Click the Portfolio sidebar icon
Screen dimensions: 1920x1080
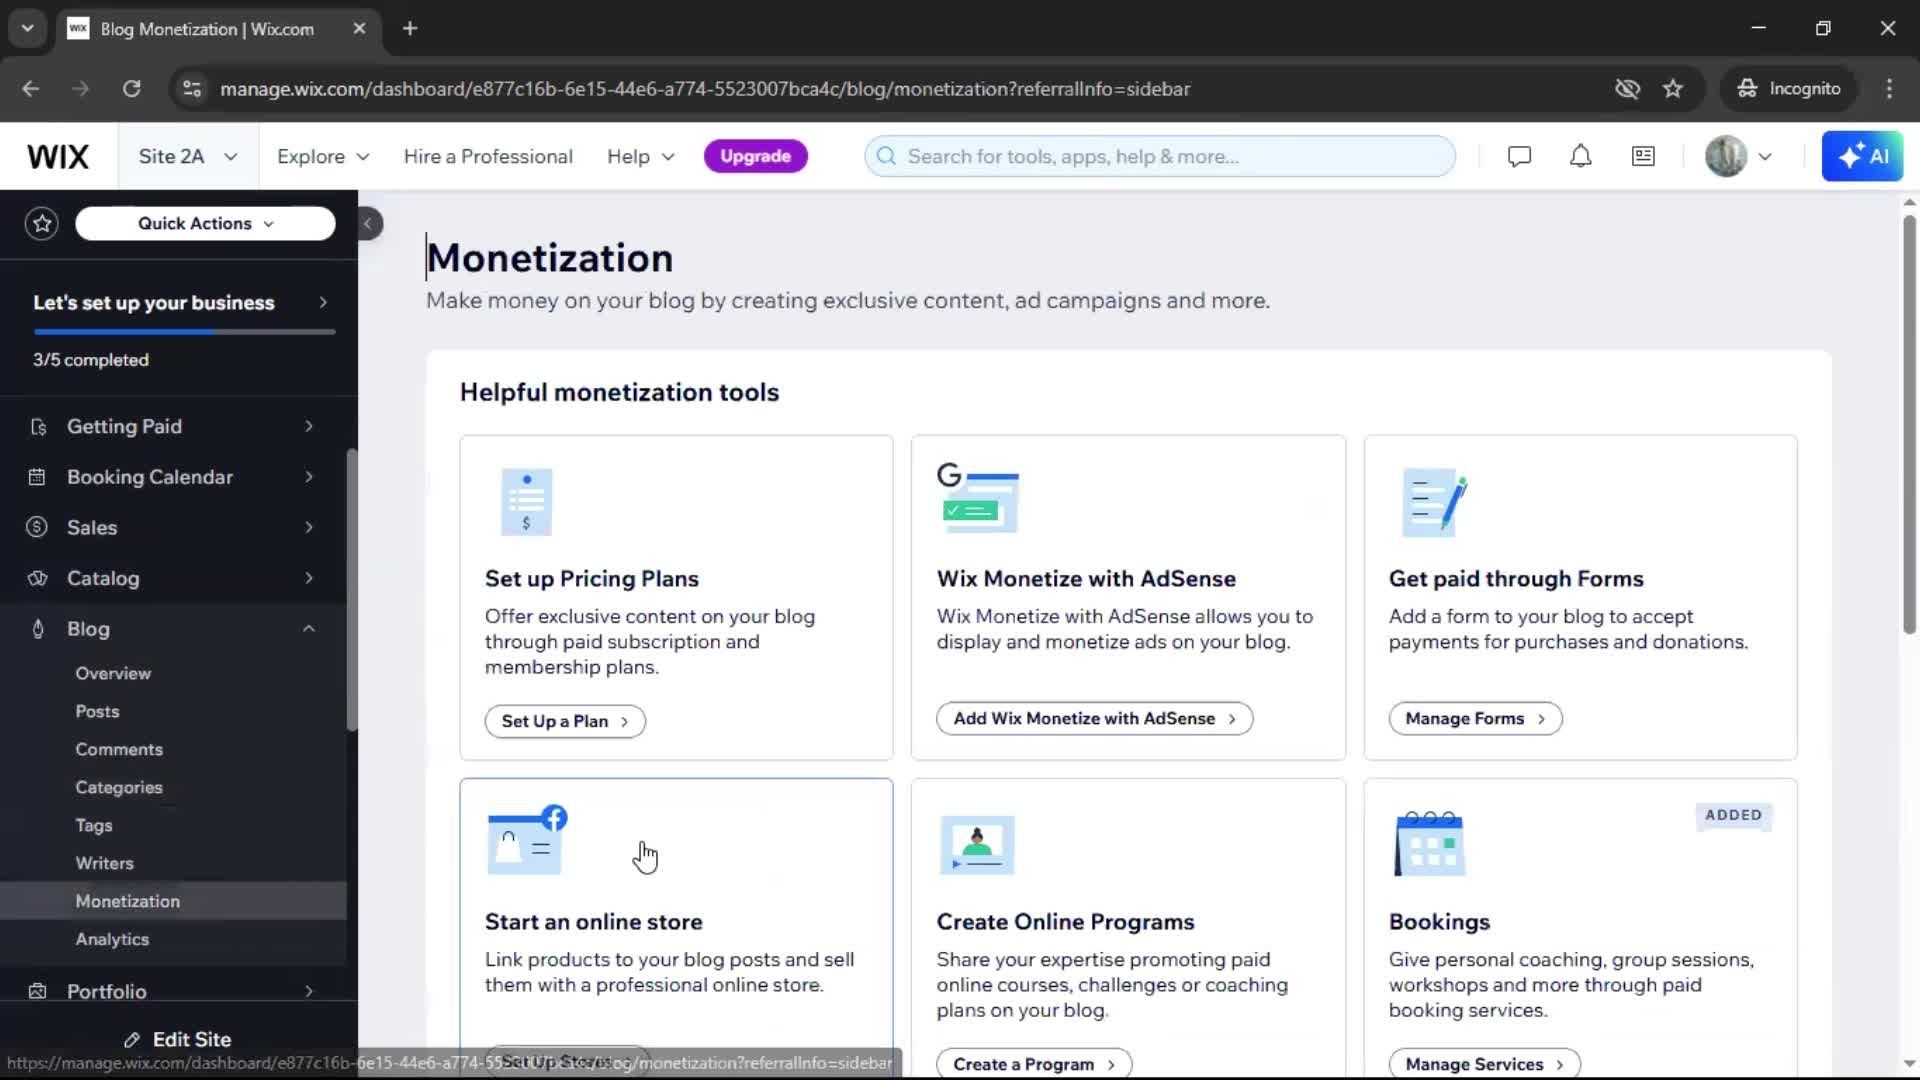coord(37,991)
